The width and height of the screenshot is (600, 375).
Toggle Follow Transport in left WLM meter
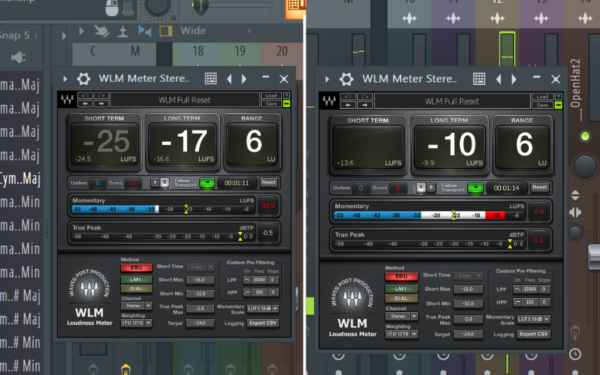tap(207, 183)
